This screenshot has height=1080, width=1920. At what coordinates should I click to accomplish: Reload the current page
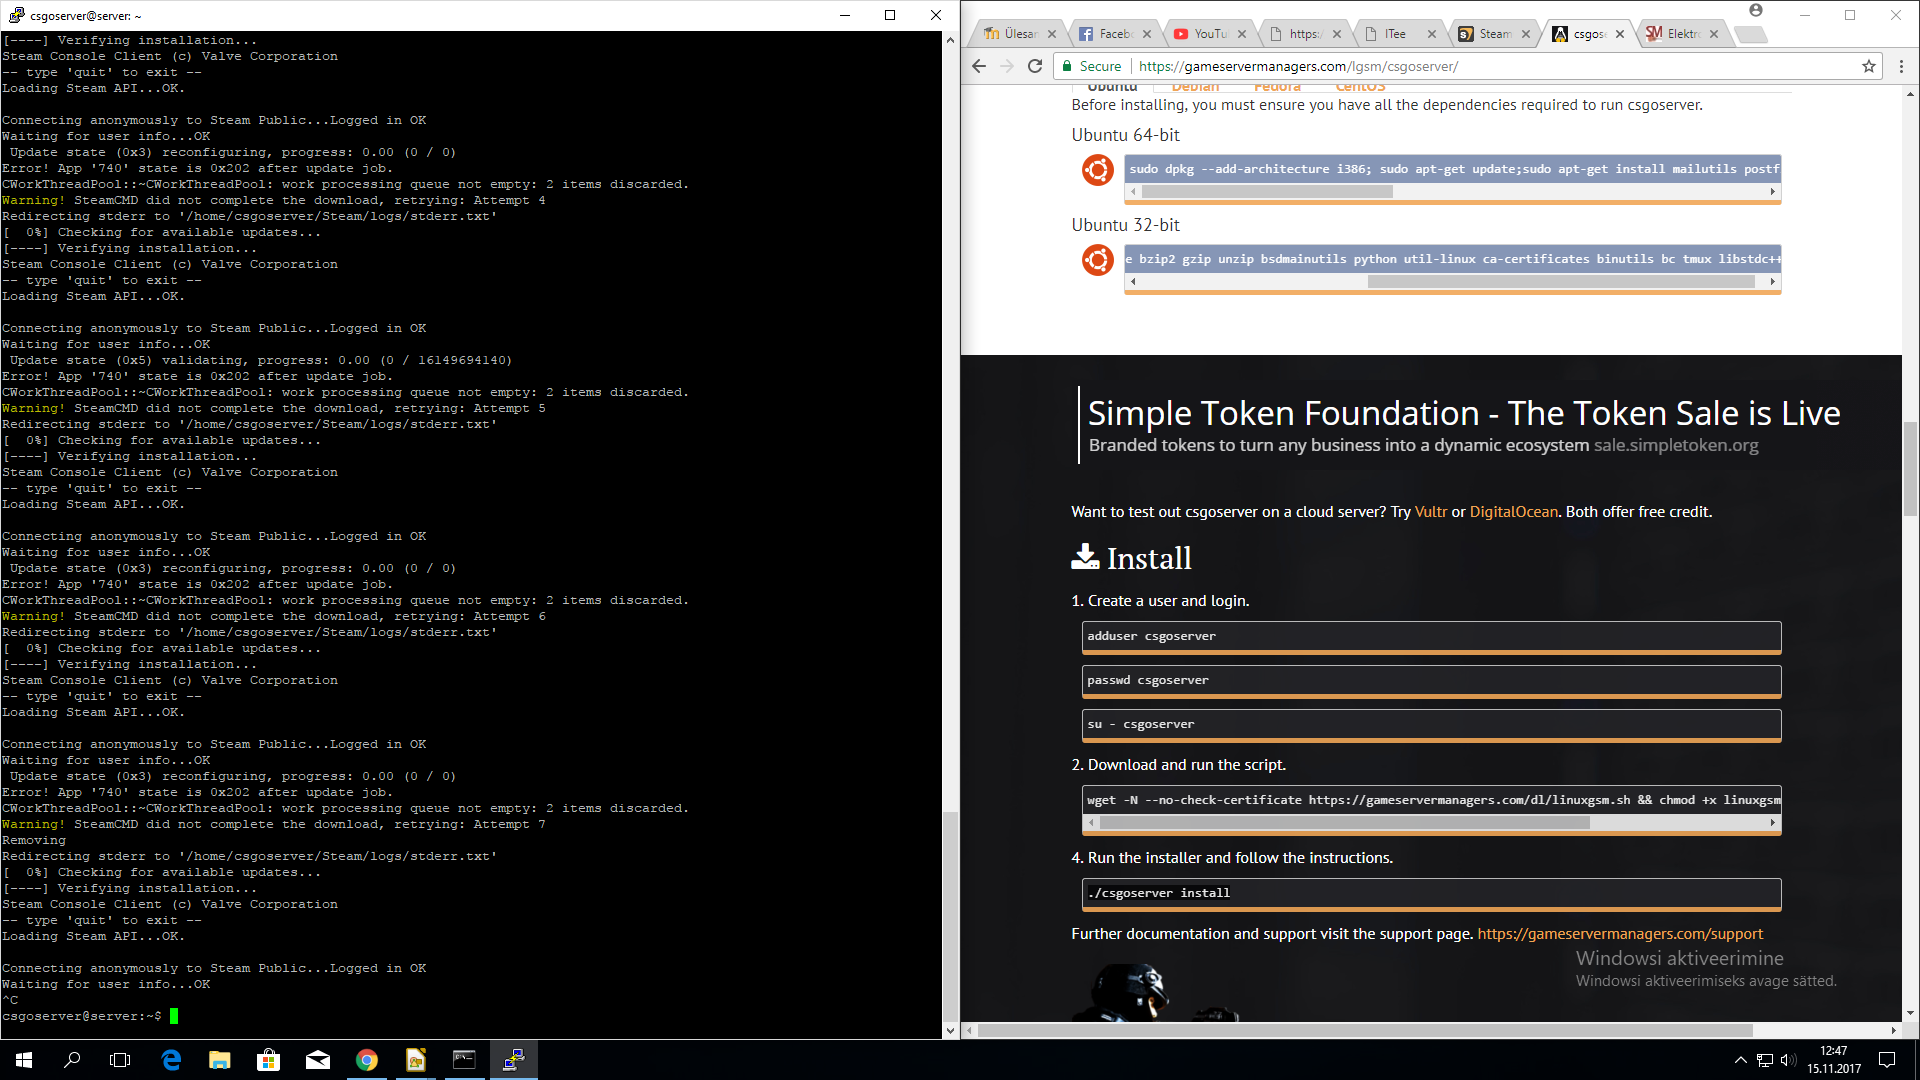[x=1035, y=66]
